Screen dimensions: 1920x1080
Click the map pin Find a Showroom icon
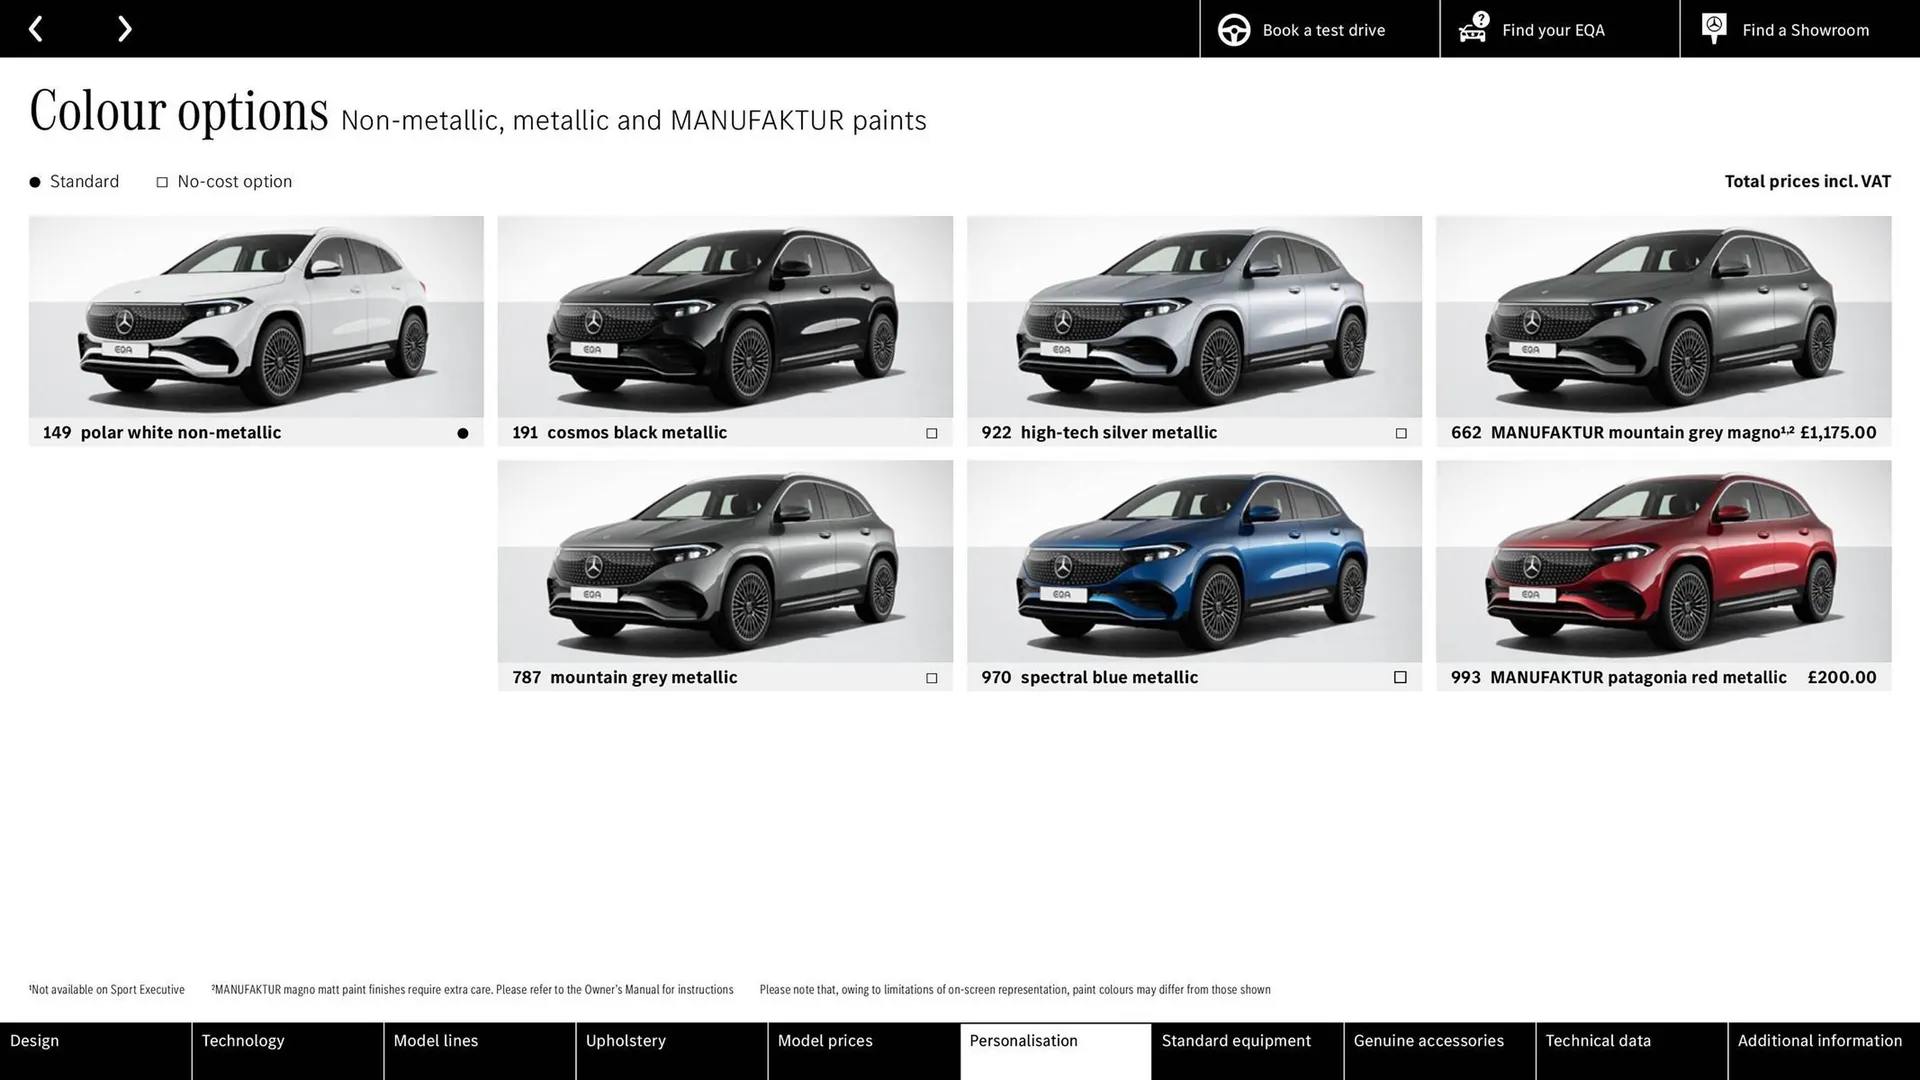(x=1712, y=27)
